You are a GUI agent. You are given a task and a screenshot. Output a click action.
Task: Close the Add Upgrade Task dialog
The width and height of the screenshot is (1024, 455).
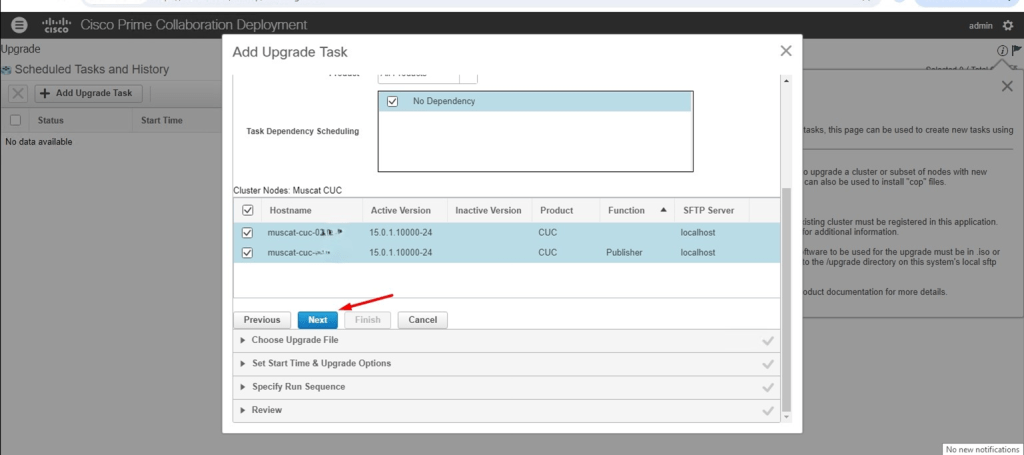click(x=786, y=51)
